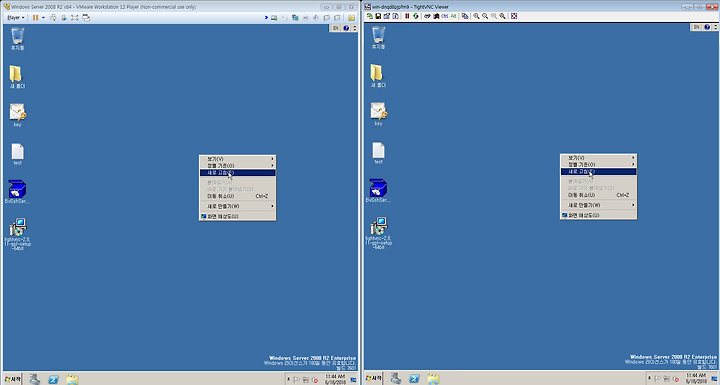Click highlighted Refresh entry in TightVNC context menu
720x385 pixels.
tap(598, 172)
